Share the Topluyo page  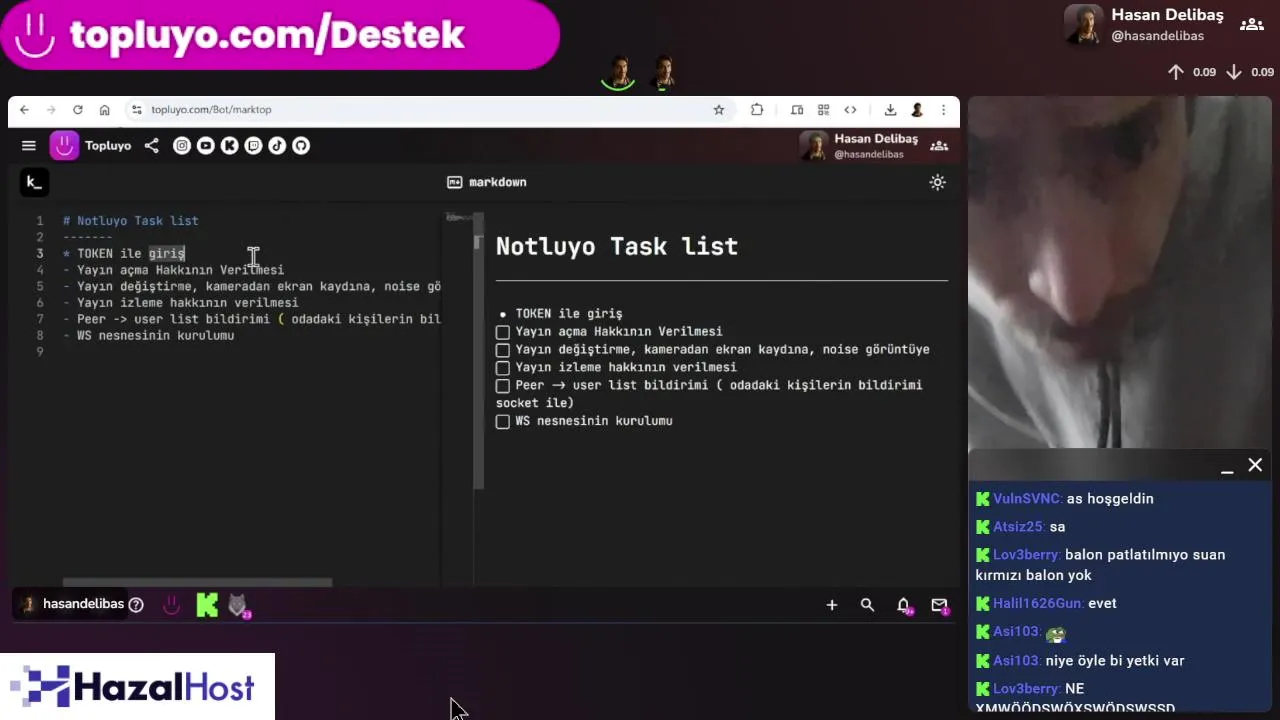coord(151,146)
